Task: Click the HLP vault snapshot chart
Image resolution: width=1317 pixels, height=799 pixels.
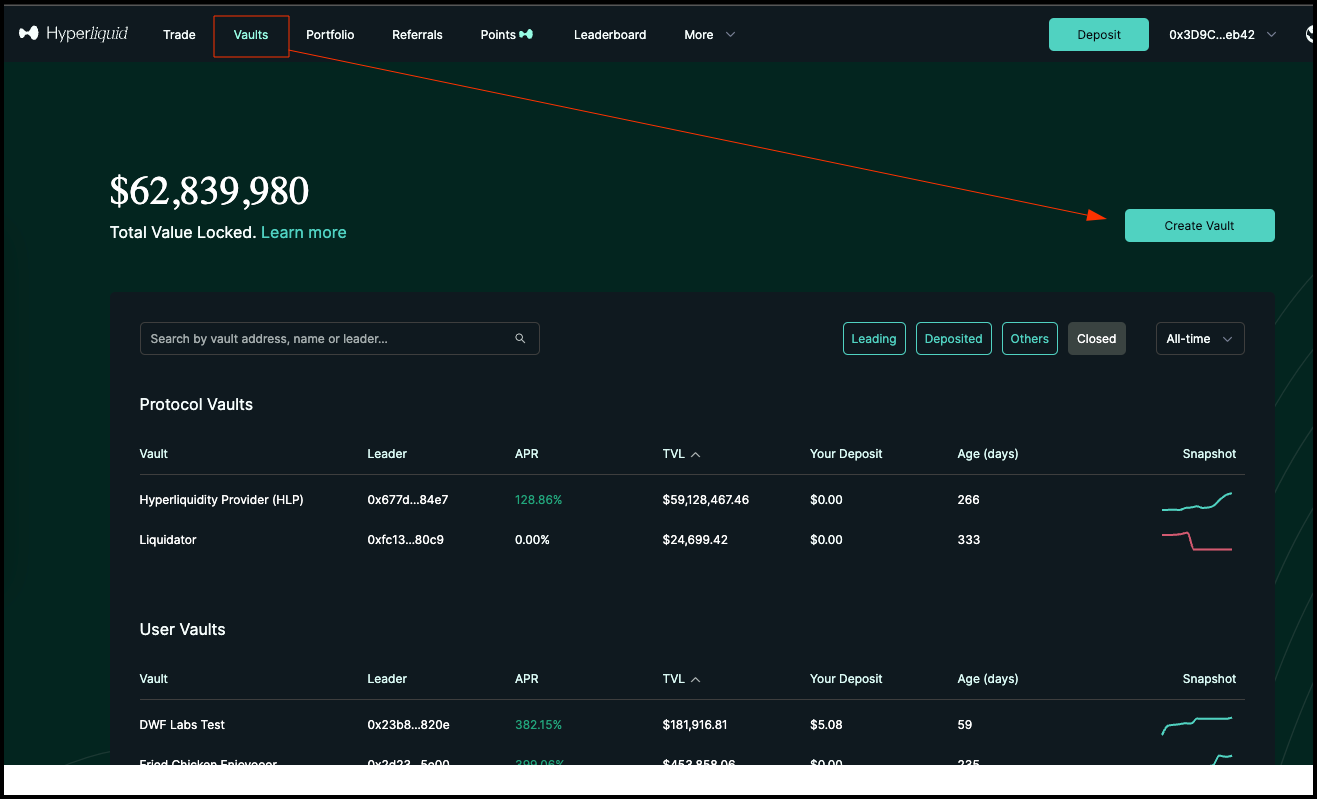Action: pyautogui.click(x=1197, y=501)
